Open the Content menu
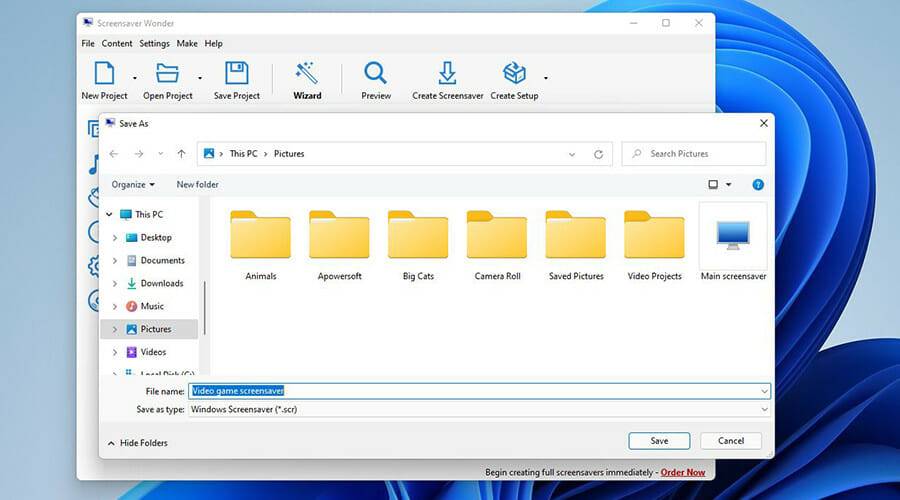The width and height of the screenshot is (900, 500). (x=117, y=43)
